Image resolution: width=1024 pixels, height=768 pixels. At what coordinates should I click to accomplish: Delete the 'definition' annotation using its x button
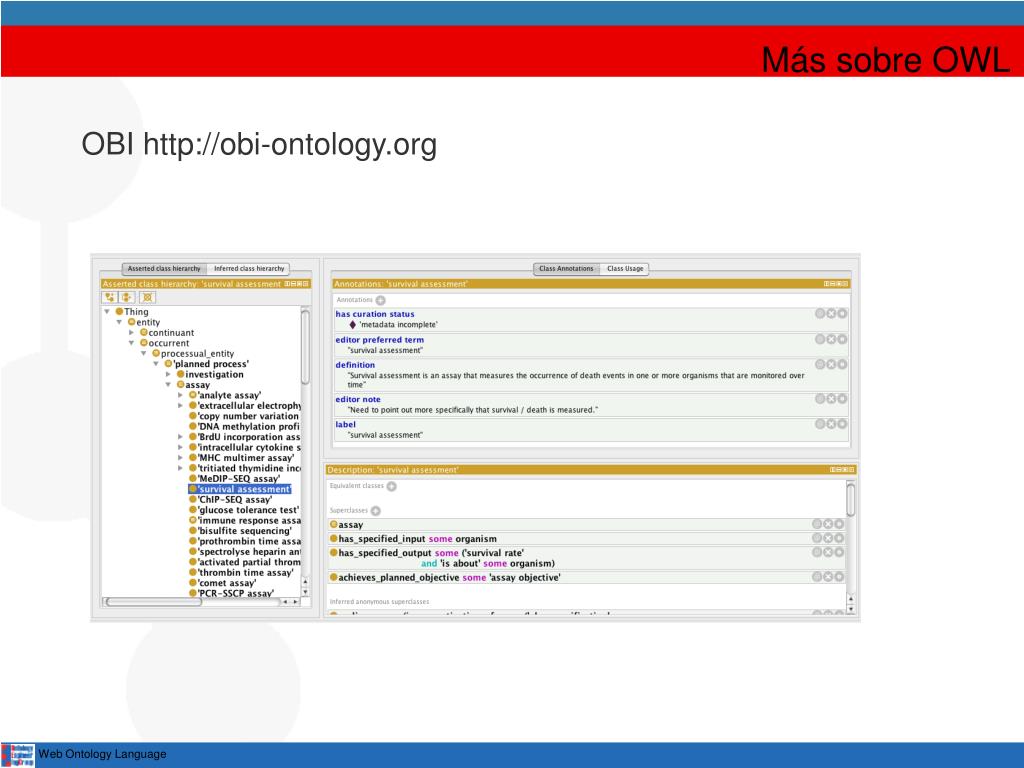pyautogui.click(x=831, y=364)
